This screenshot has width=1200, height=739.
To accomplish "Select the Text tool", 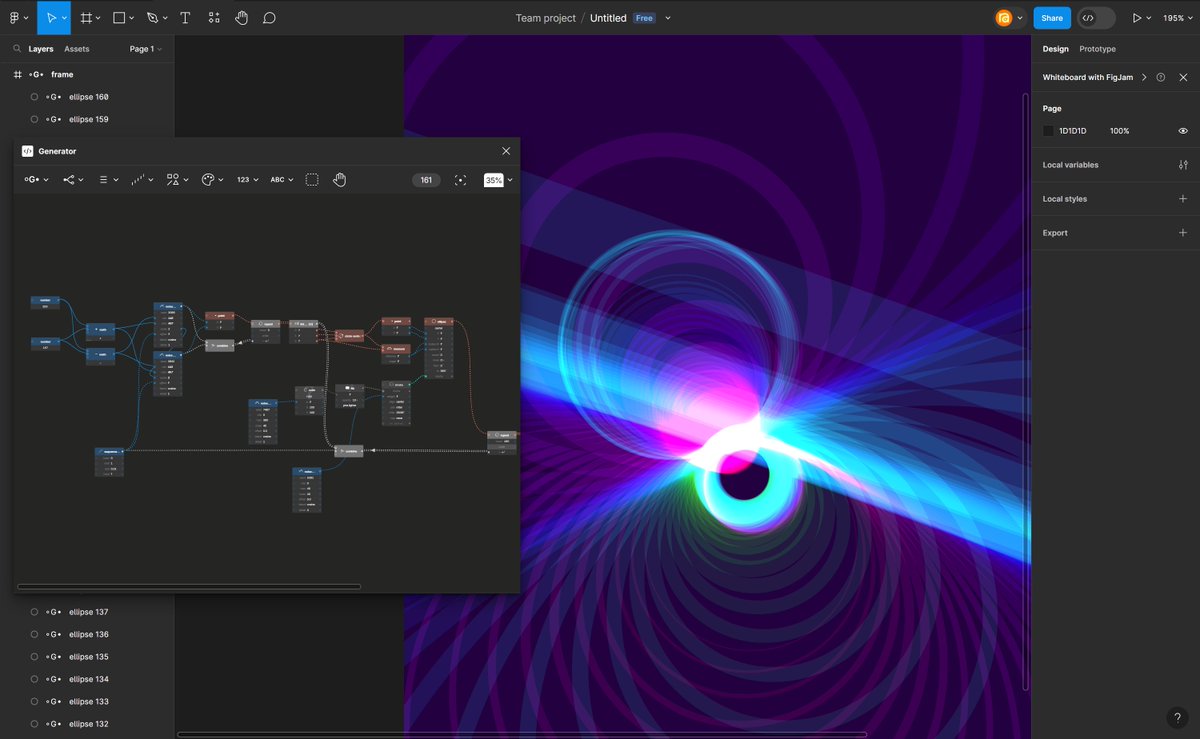I will click(185, 18).
